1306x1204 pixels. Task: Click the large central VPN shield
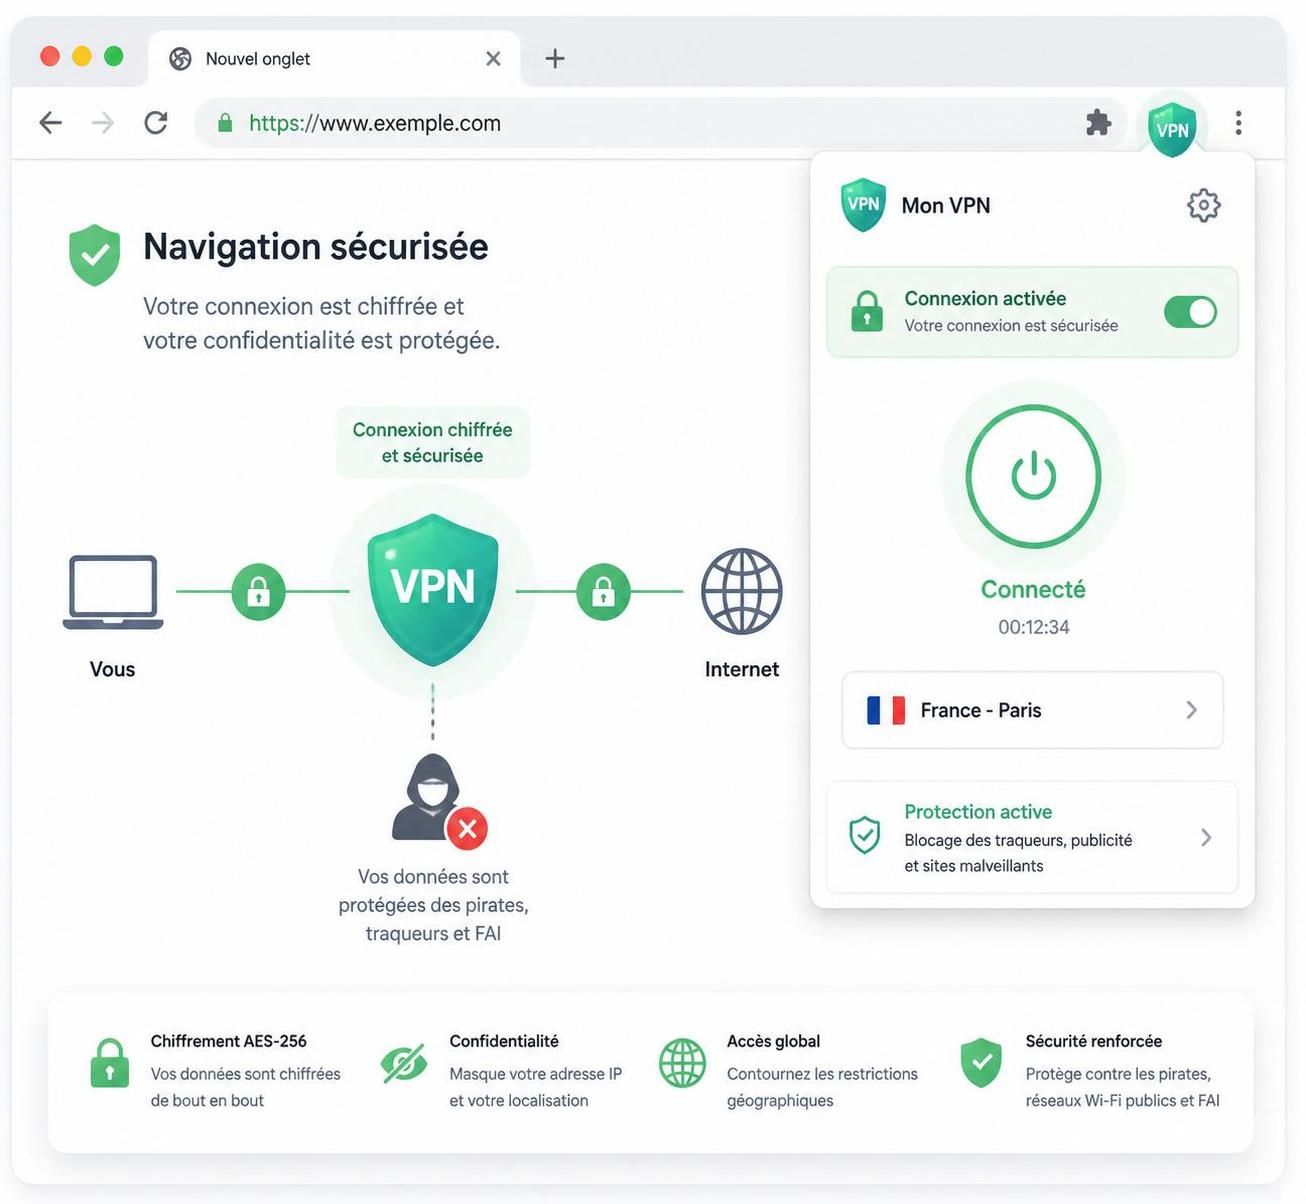pos(433,590)
